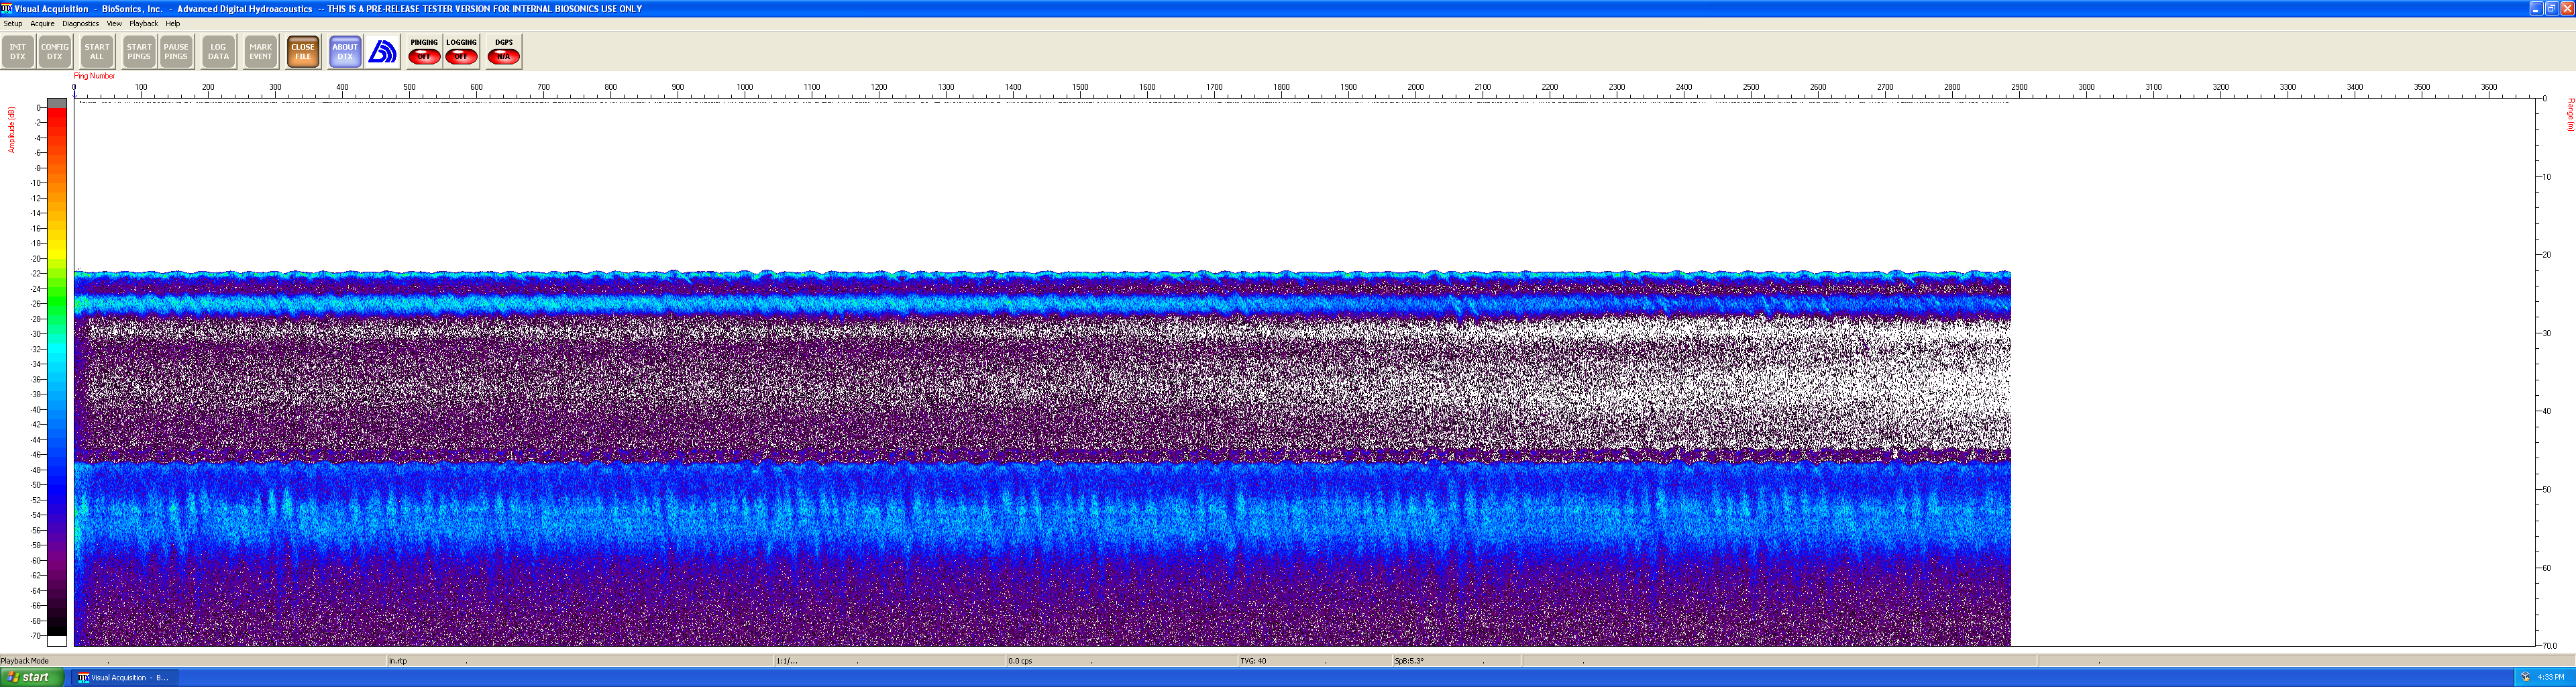This screenshot has height=687, width=2576.
Task: Open the Windows Start menu
Action: click(31, 677)
